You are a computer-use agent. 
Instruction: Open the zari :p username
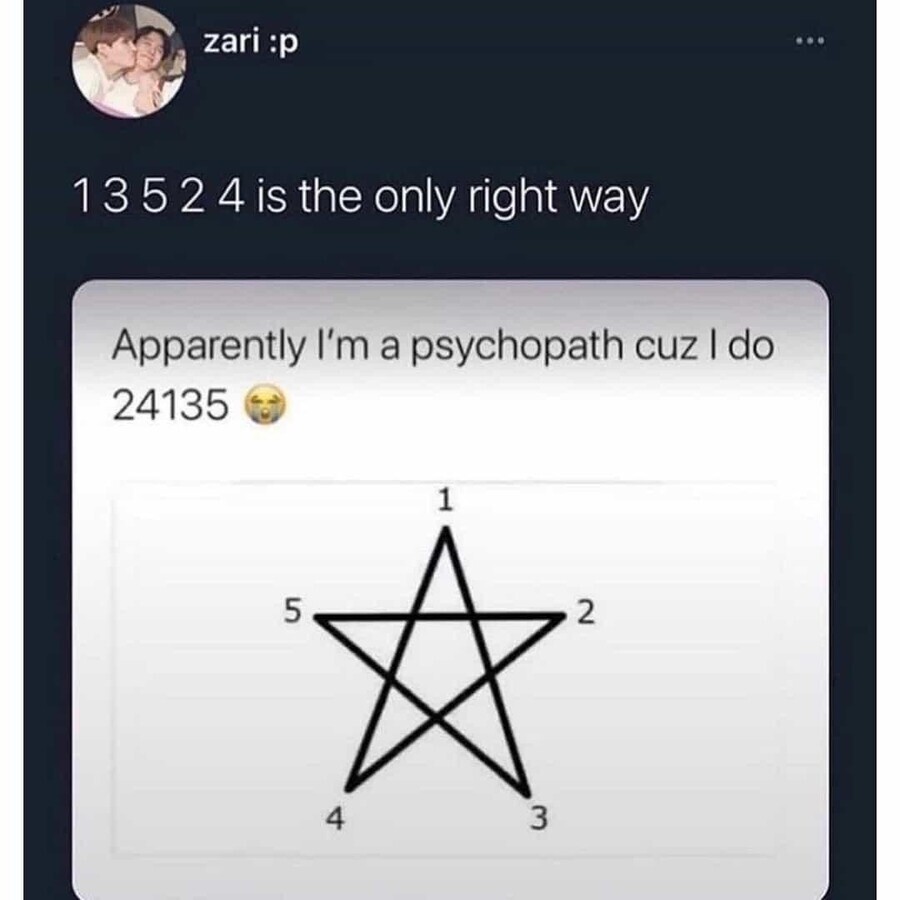[251, 43]
